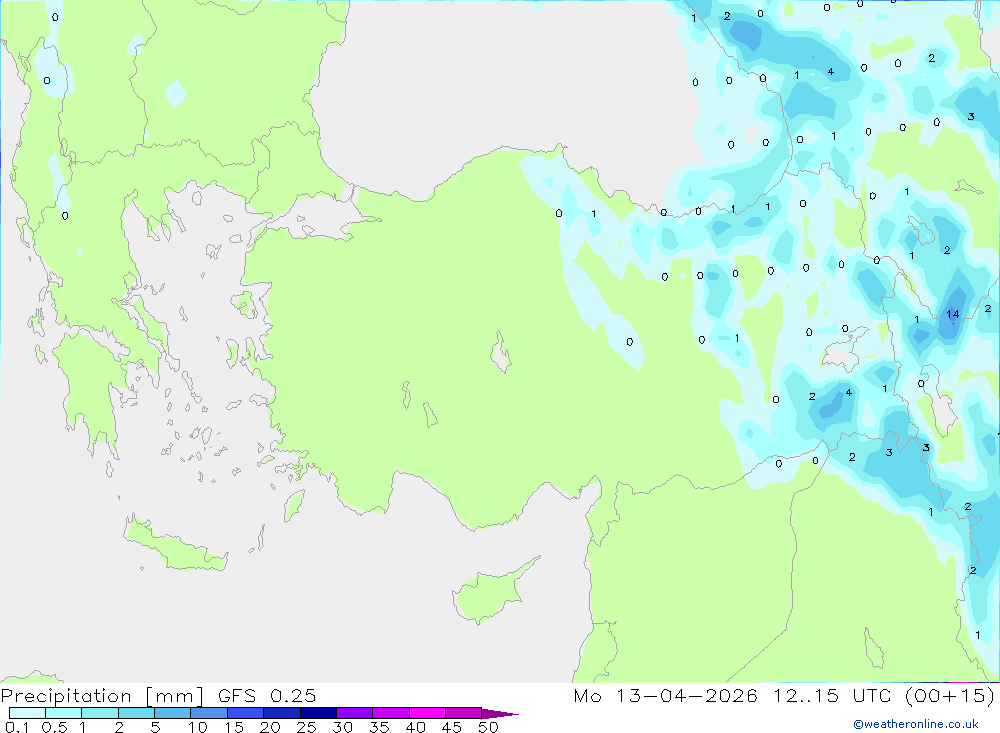Click the island of Crete on map
The image size is (1000, 733).
(x=175, y=545)
